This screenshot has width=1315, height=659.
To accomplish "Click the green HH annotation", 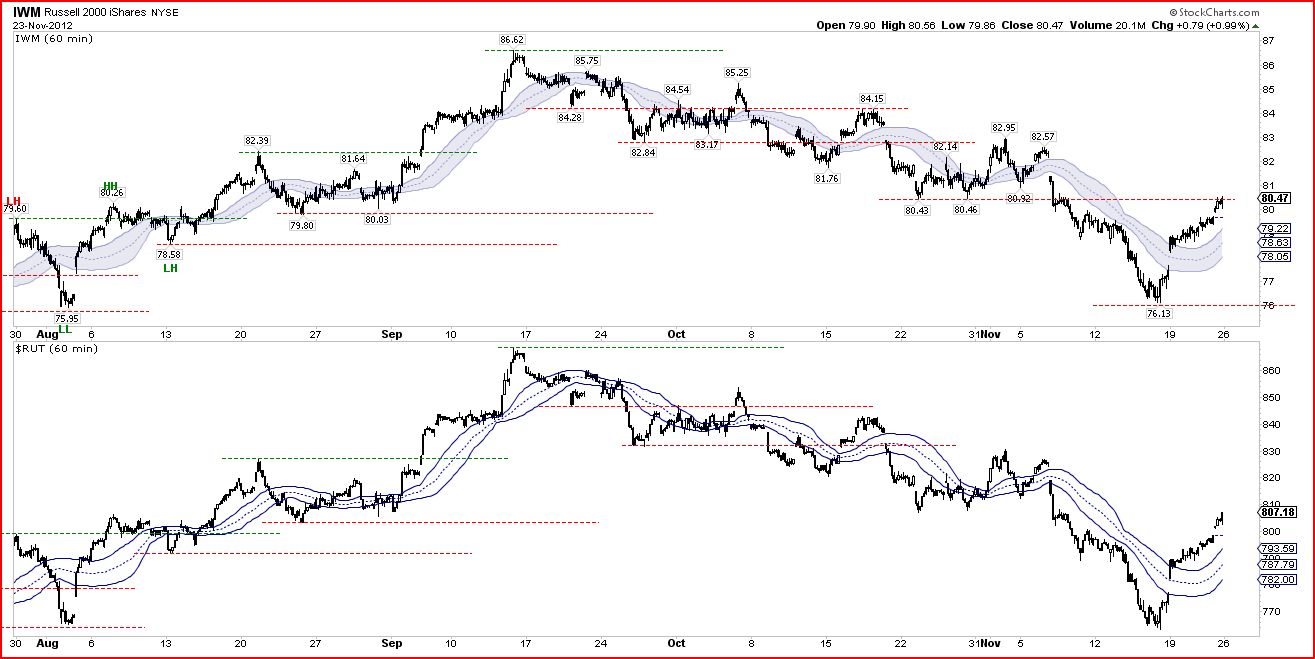I will pyautogui.click(x=110, y=186).
